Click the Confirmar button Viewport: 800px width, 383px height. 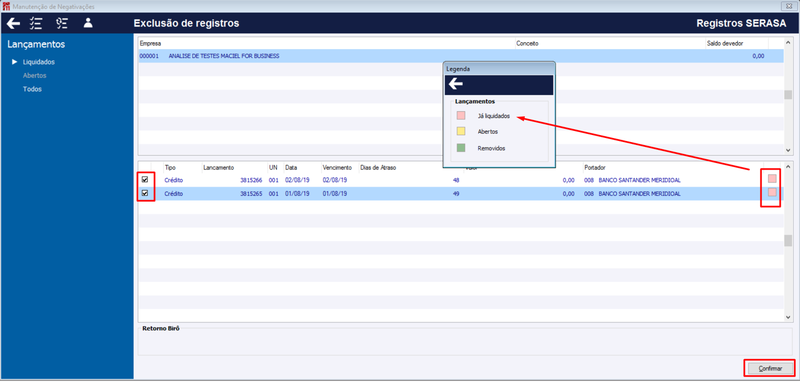[770, 368]
